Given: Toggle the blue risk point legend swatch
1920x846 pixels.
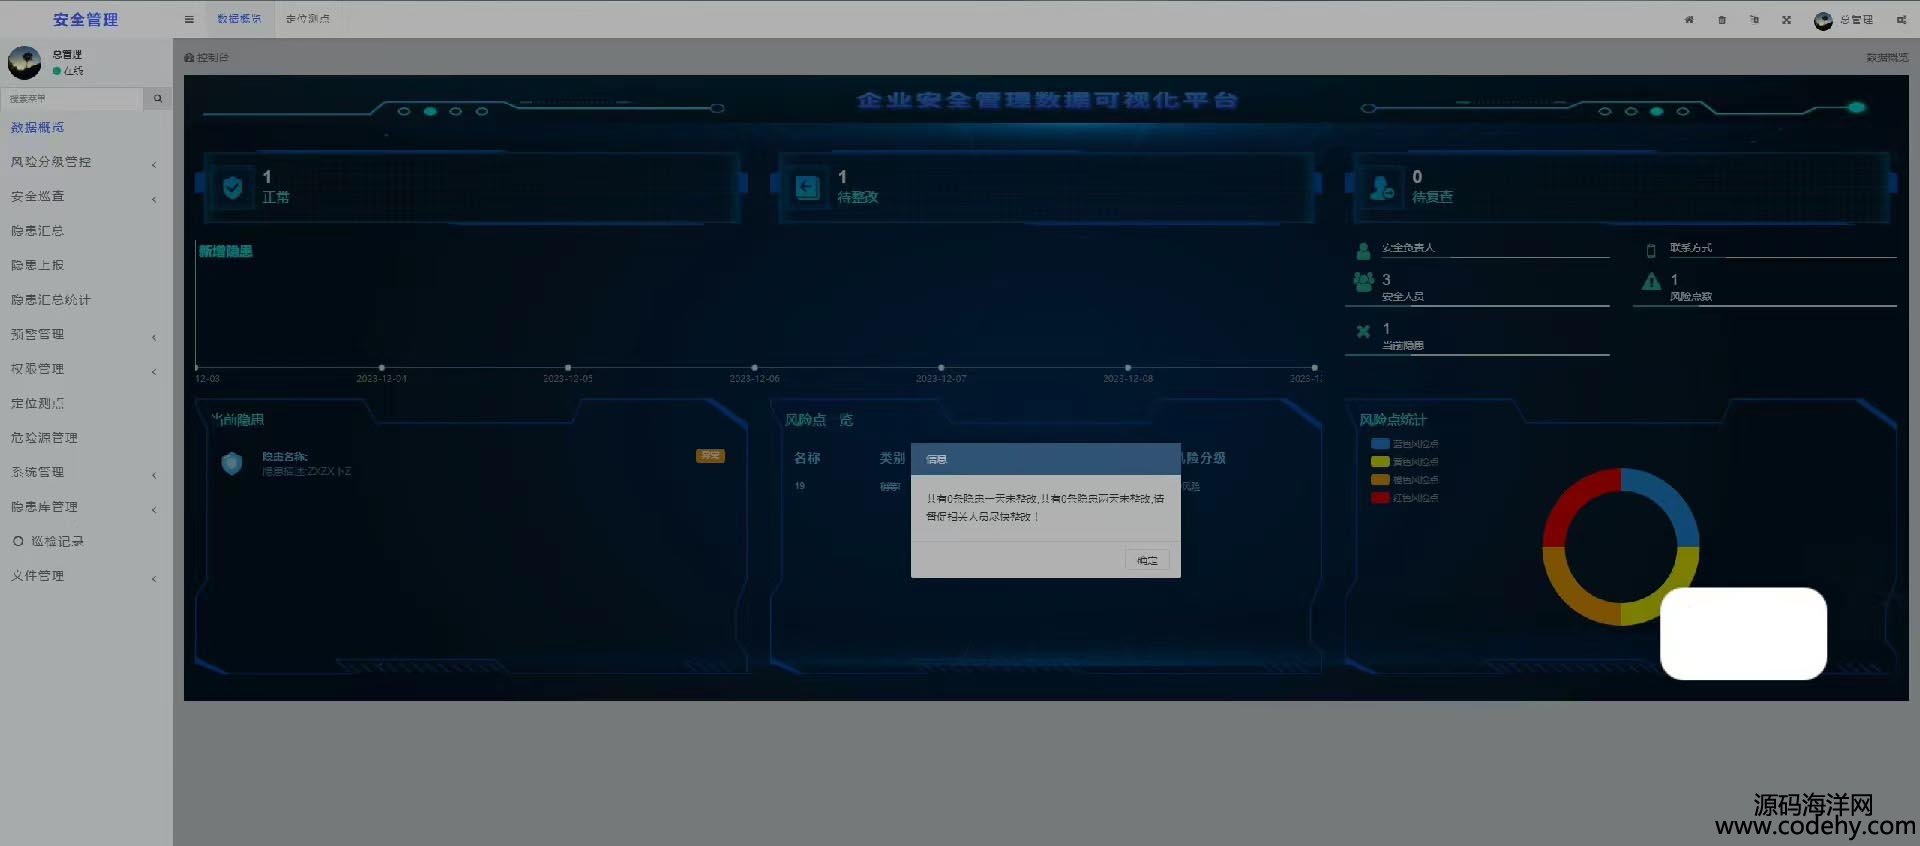Looking at the screenshot, I should [1380, 444].
